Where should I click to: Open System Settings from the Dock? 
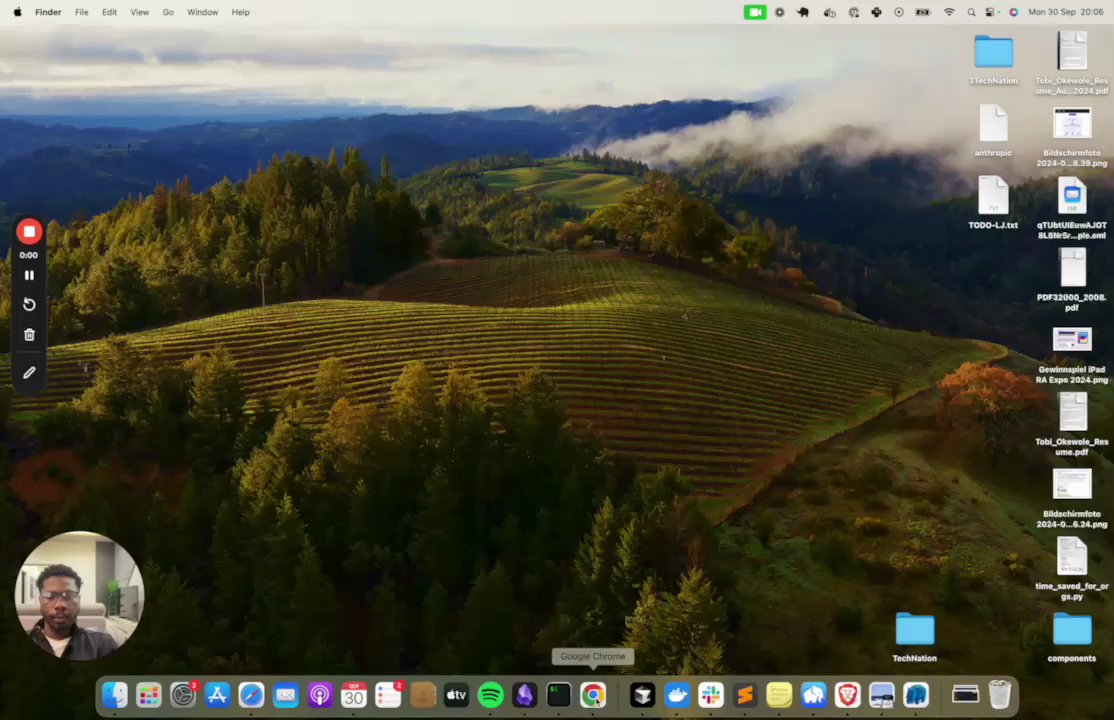point(183,695)
